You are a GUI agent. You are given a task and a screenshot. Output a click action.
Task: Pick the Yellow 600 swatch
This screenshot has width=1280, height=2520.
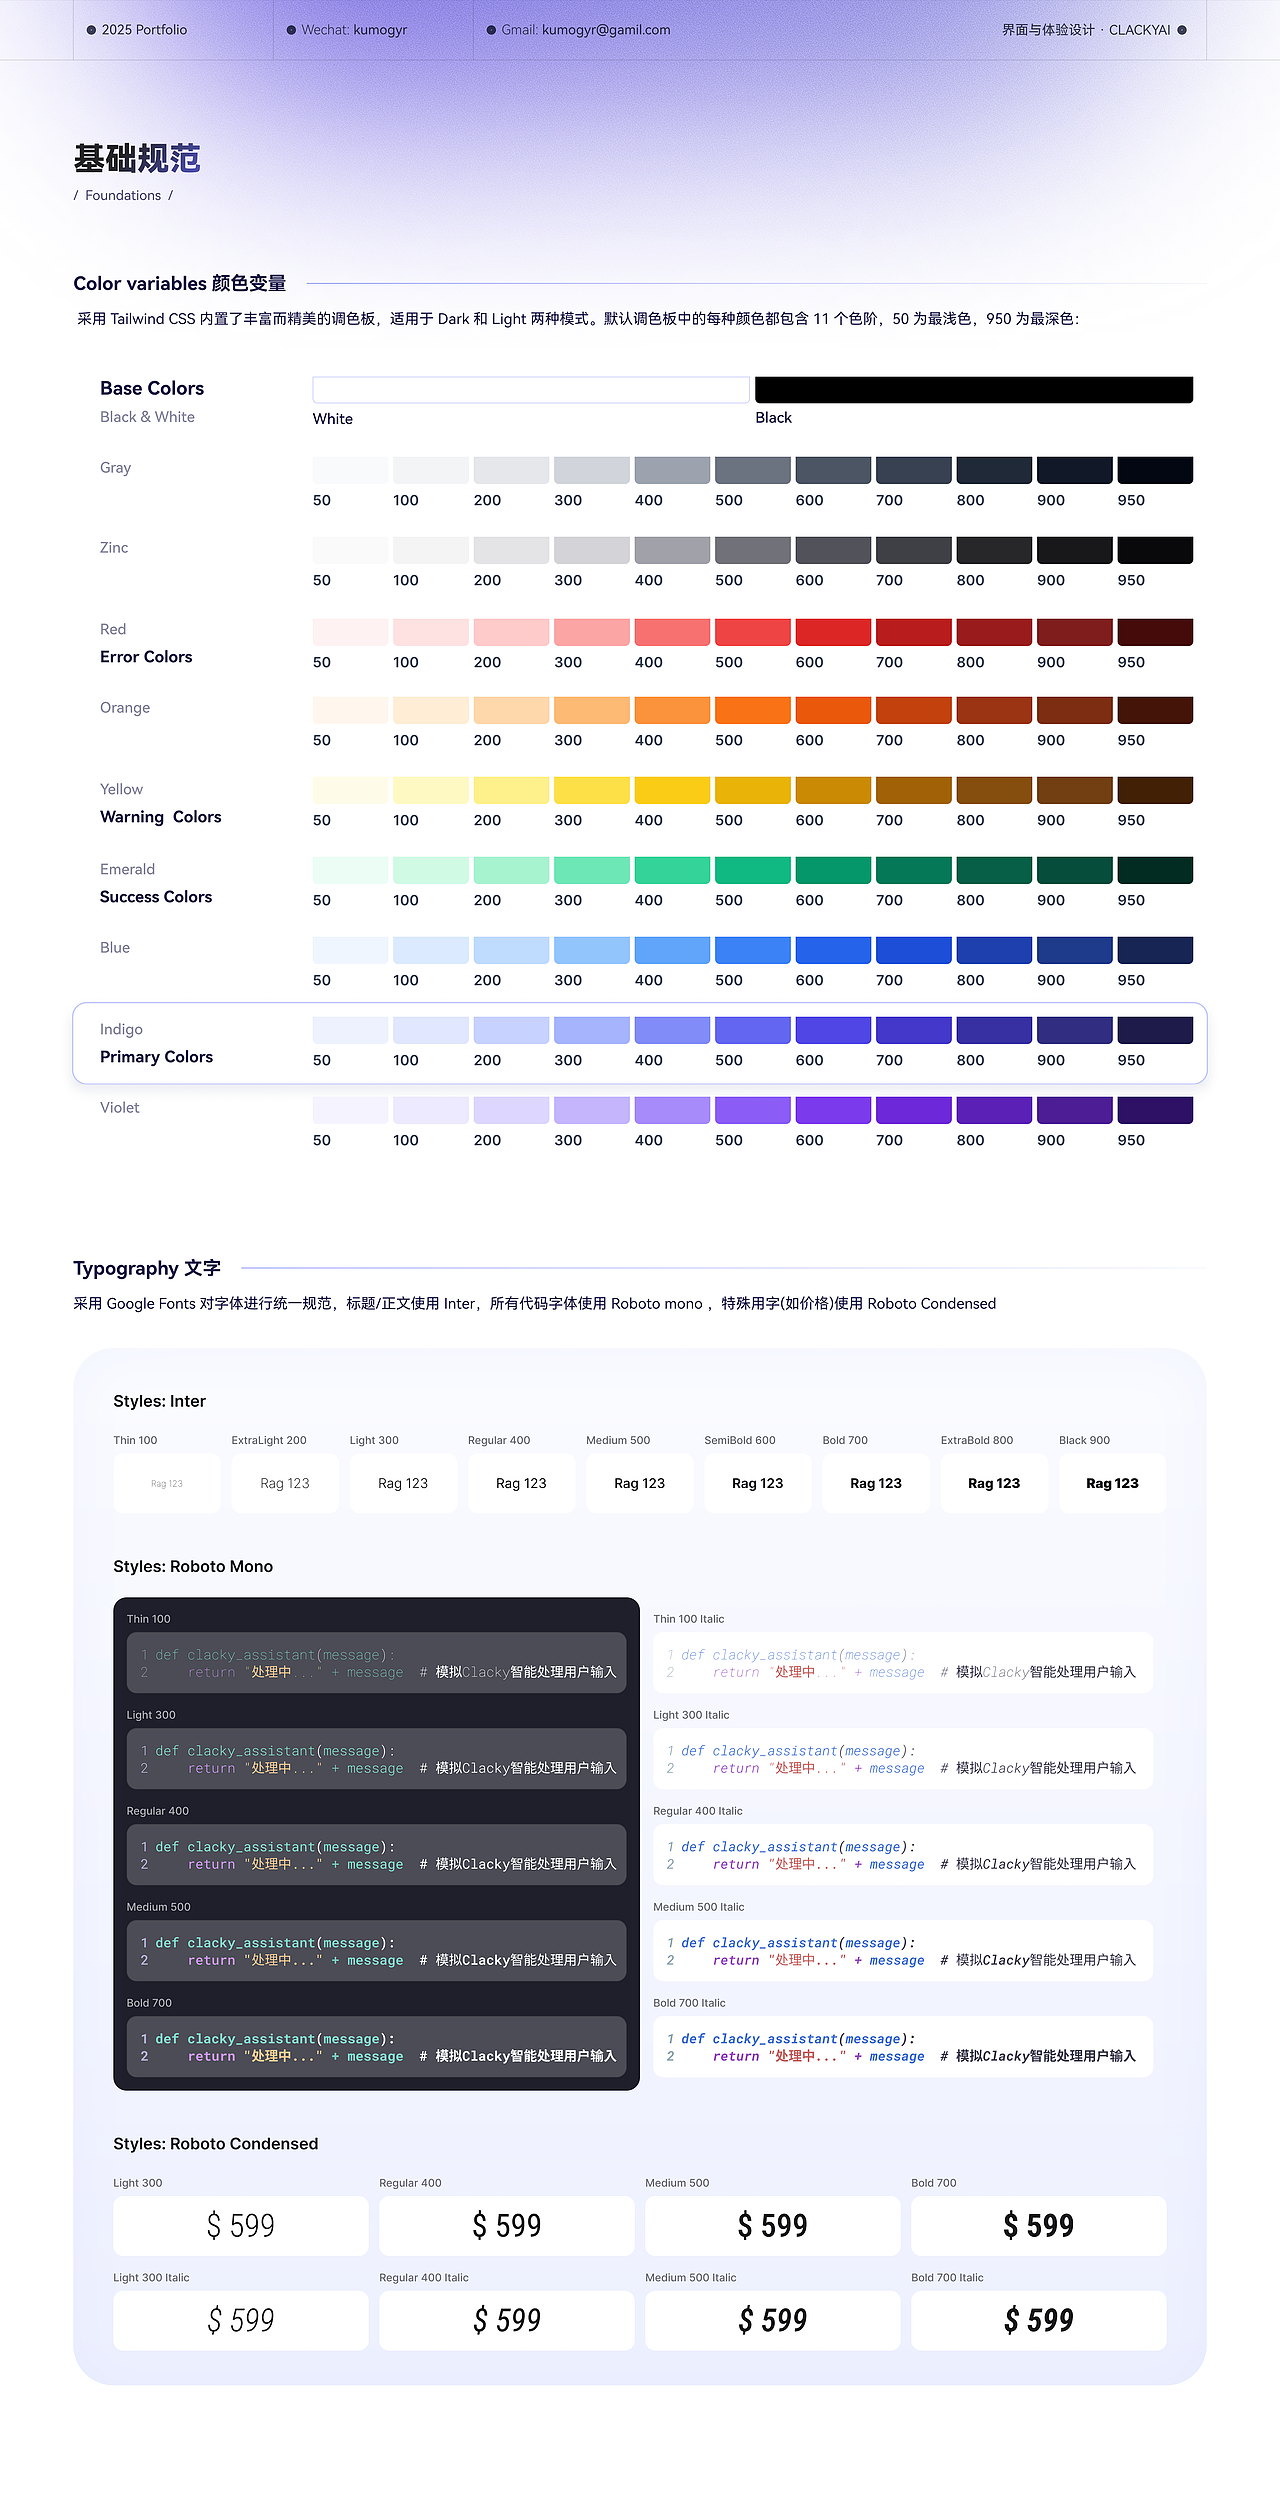point(833,790)
